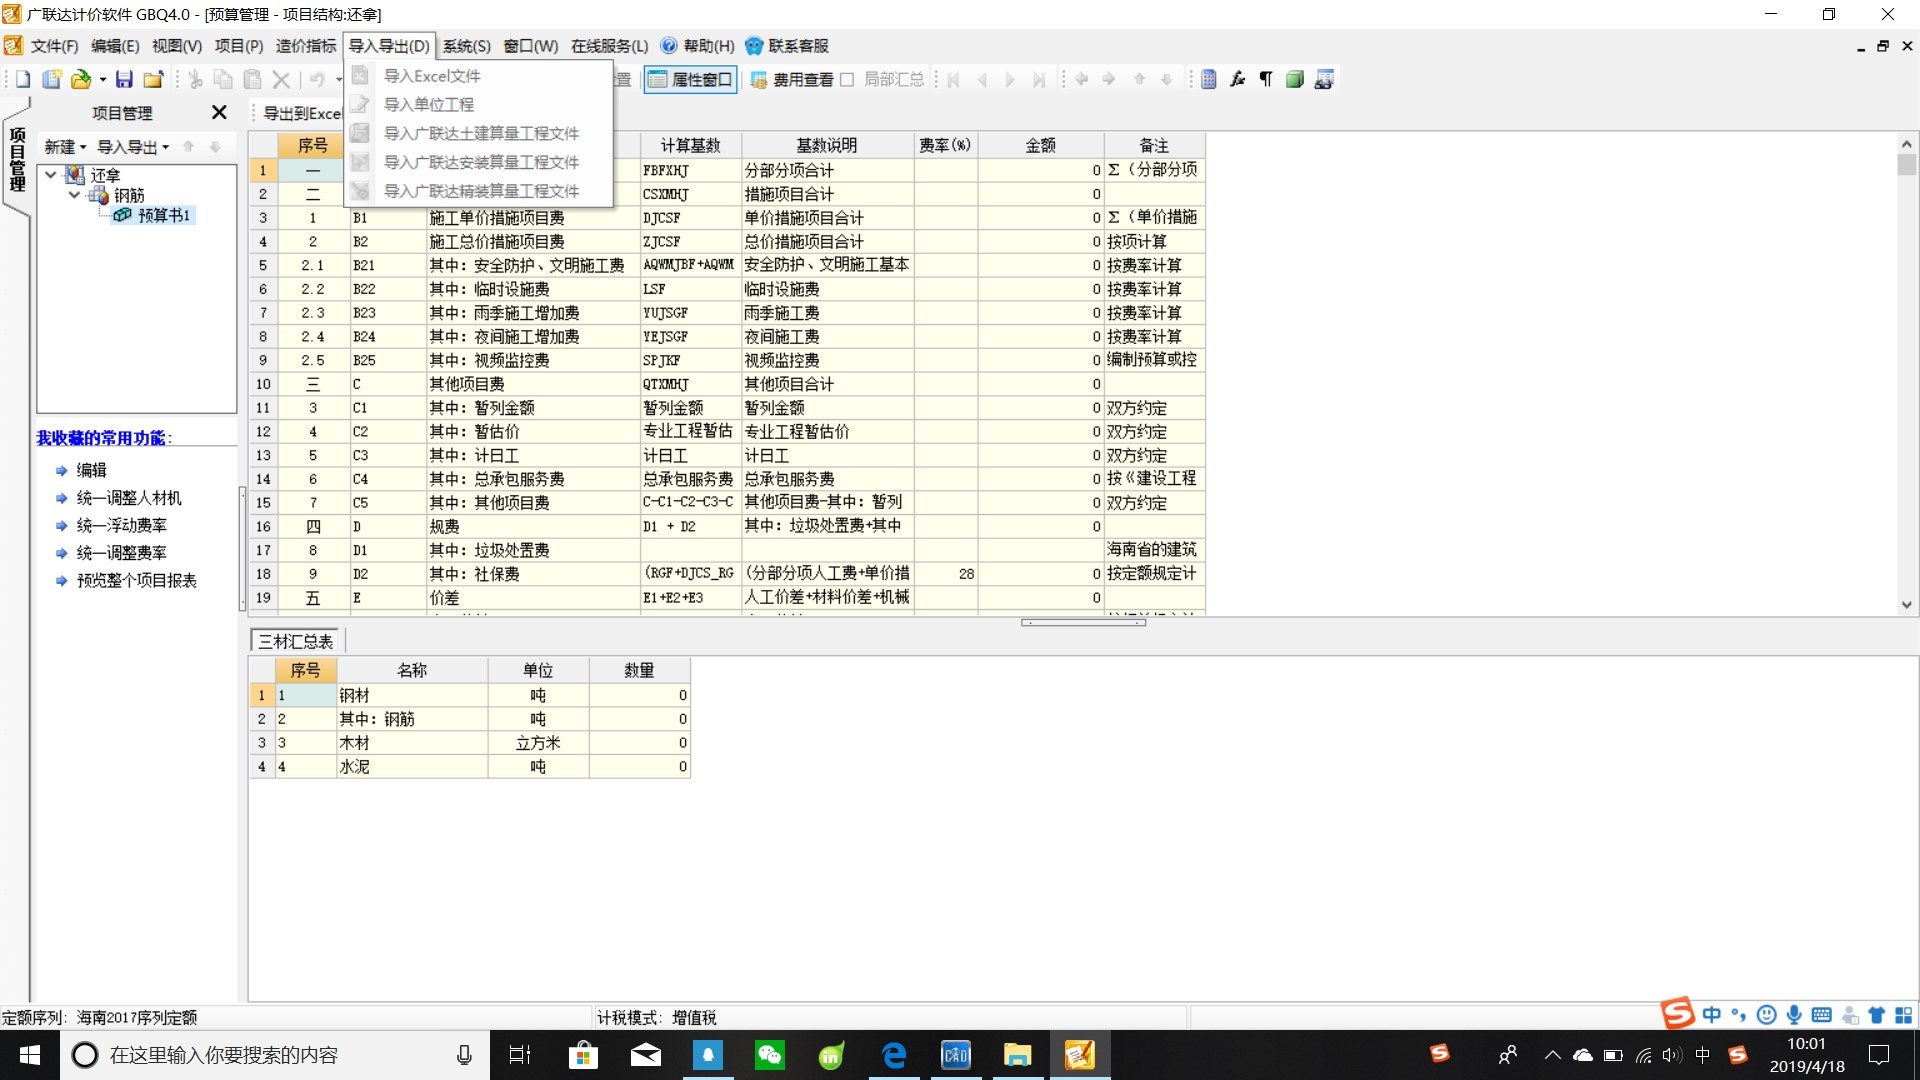Select the 钢筋 tree item
The height and width of the screenshot is (1080, 1920).
pyautogui.click(x=129, y=195)
